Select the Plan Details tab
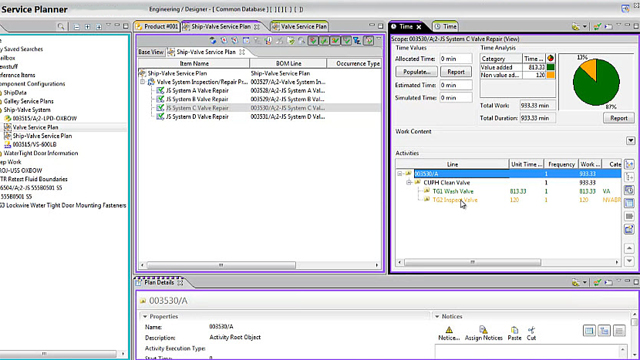 159,282
